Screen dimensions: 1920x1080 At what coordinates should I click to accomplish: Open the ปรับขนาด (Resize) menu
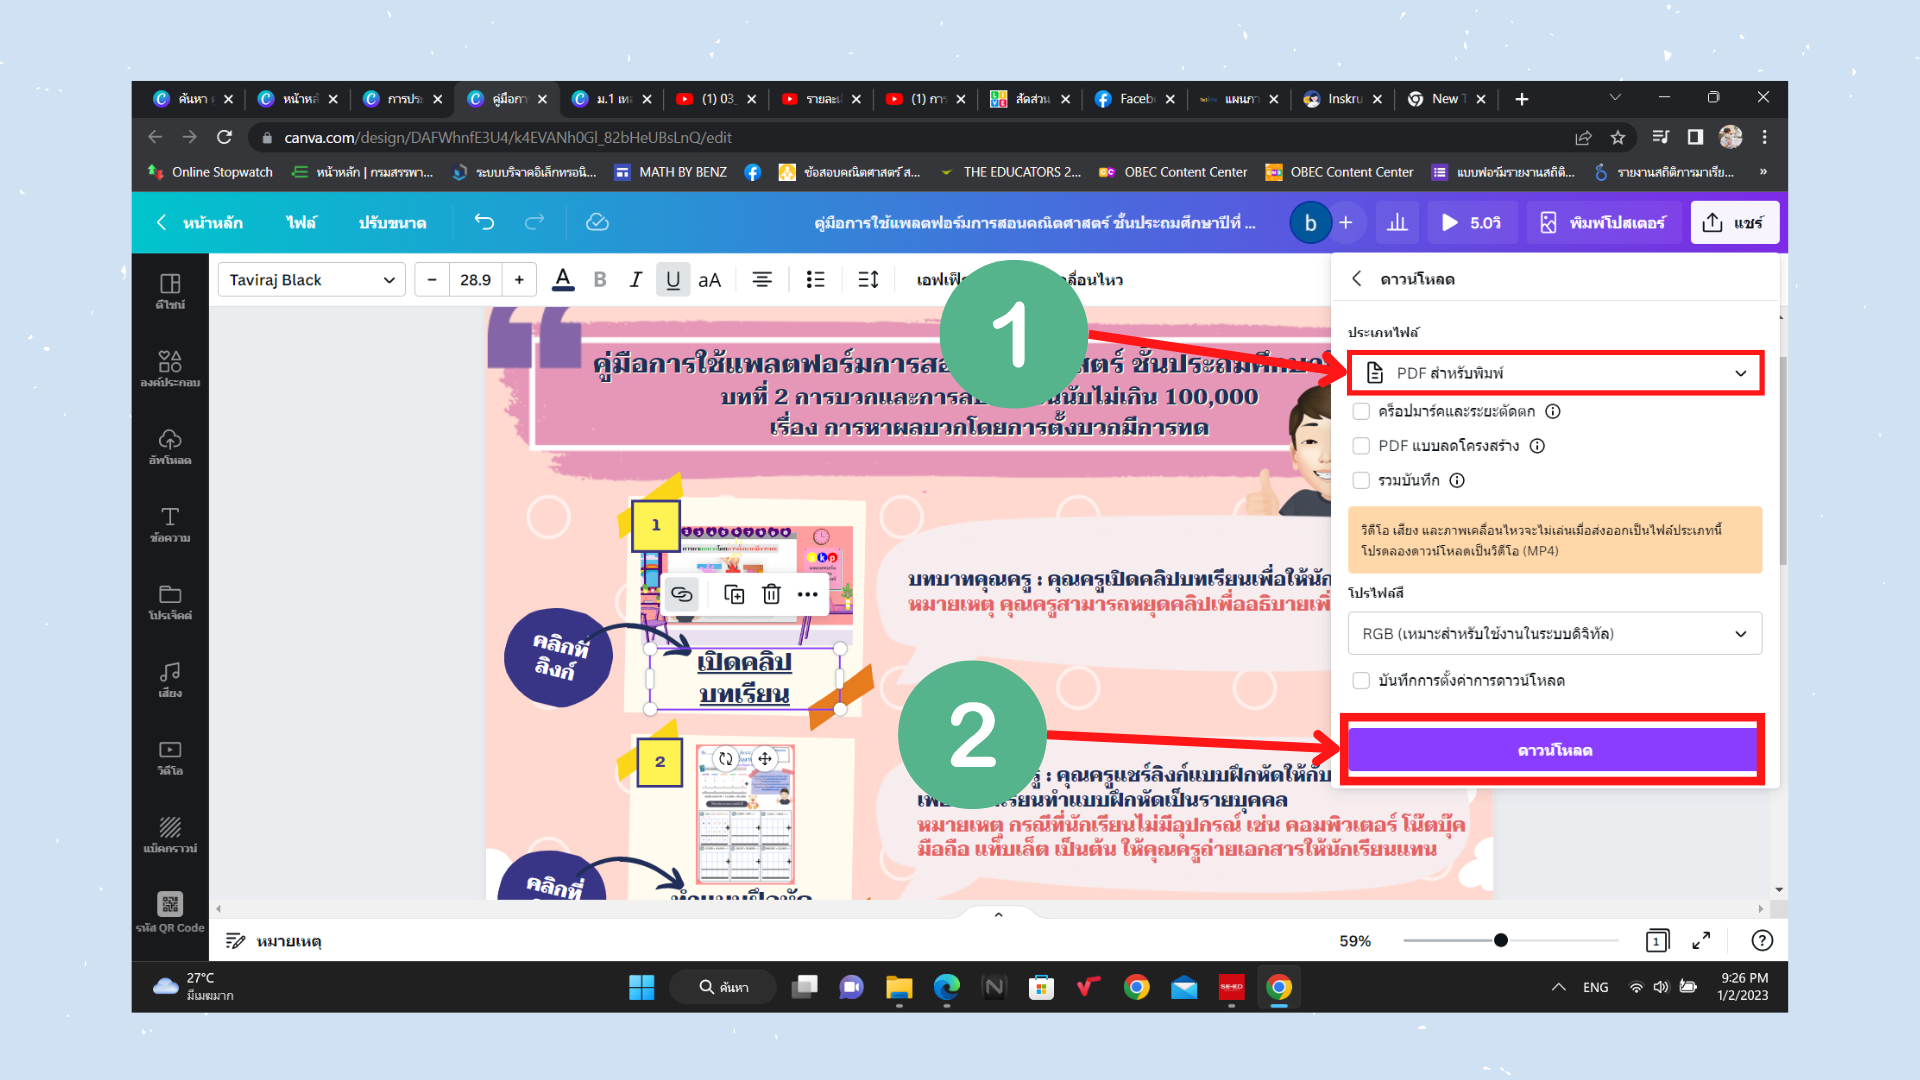394,222
